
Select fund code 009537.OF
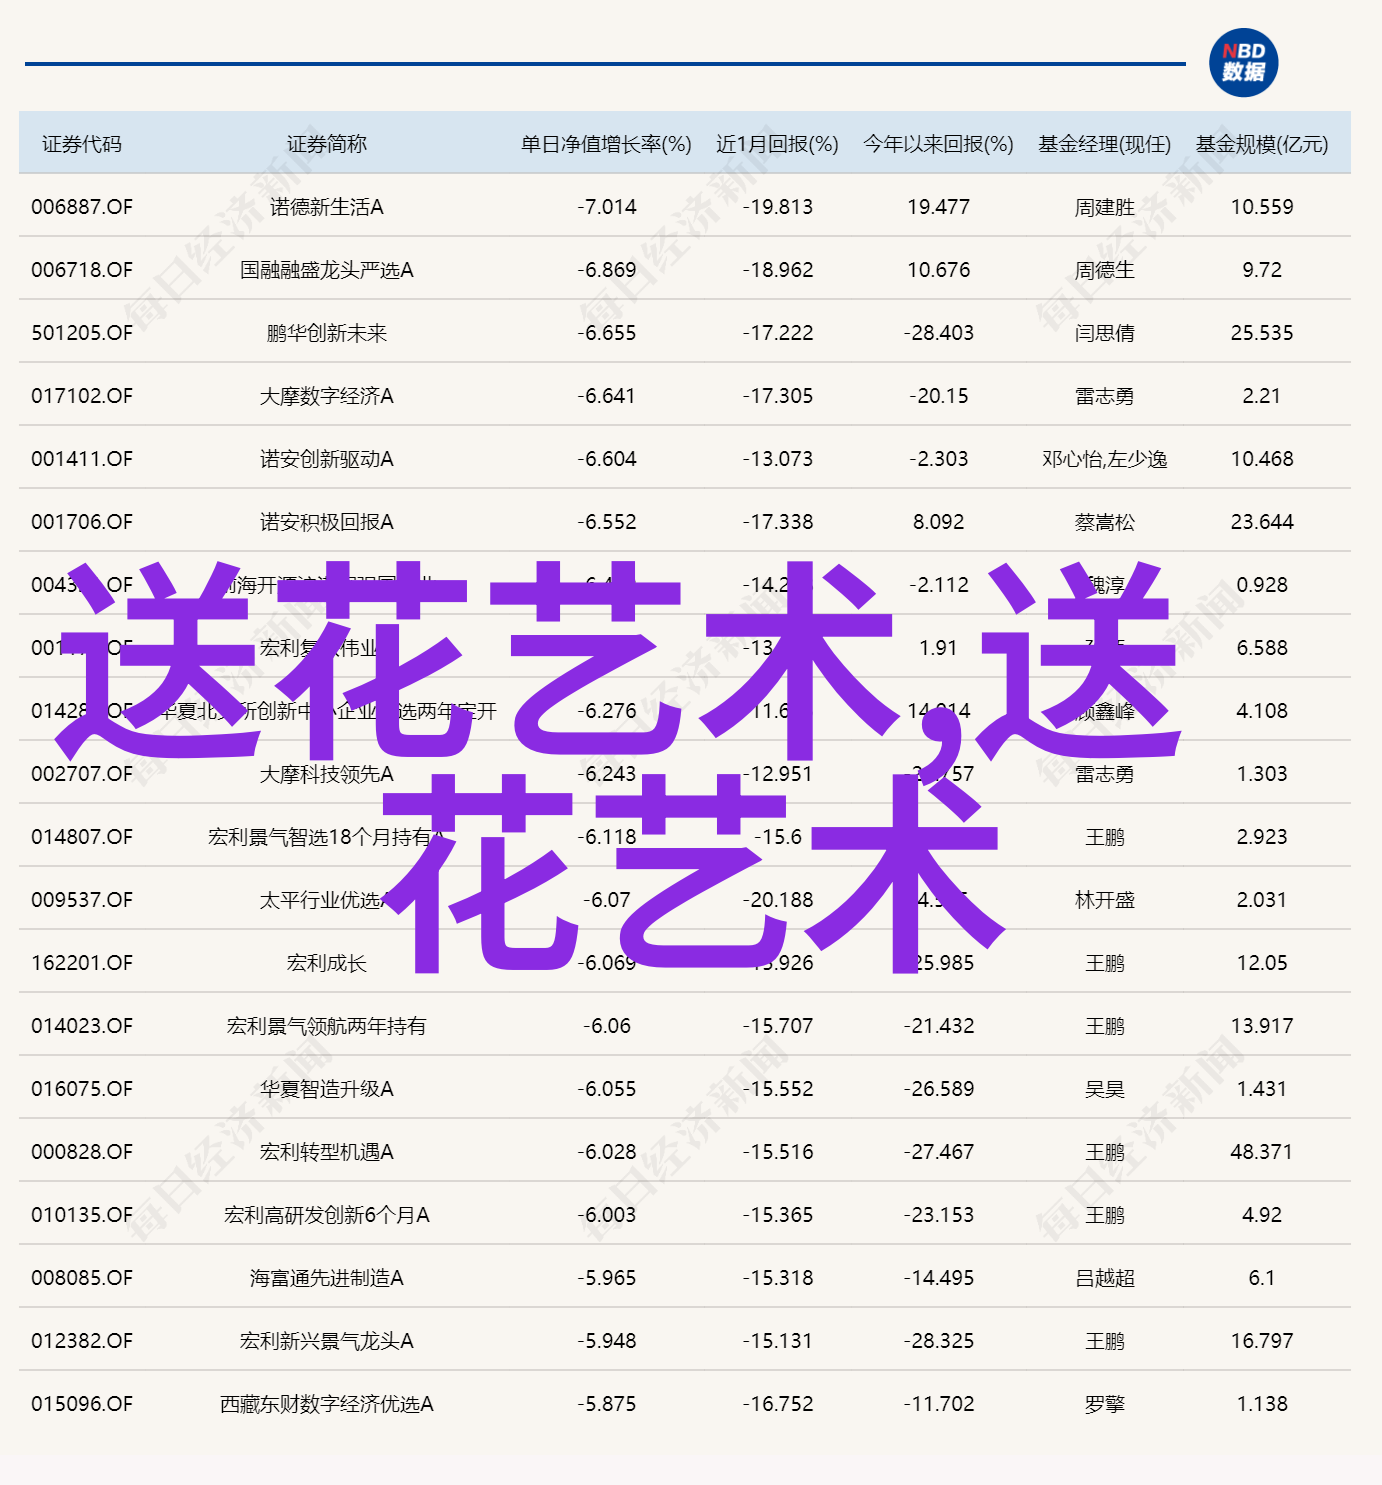point(82,900)
